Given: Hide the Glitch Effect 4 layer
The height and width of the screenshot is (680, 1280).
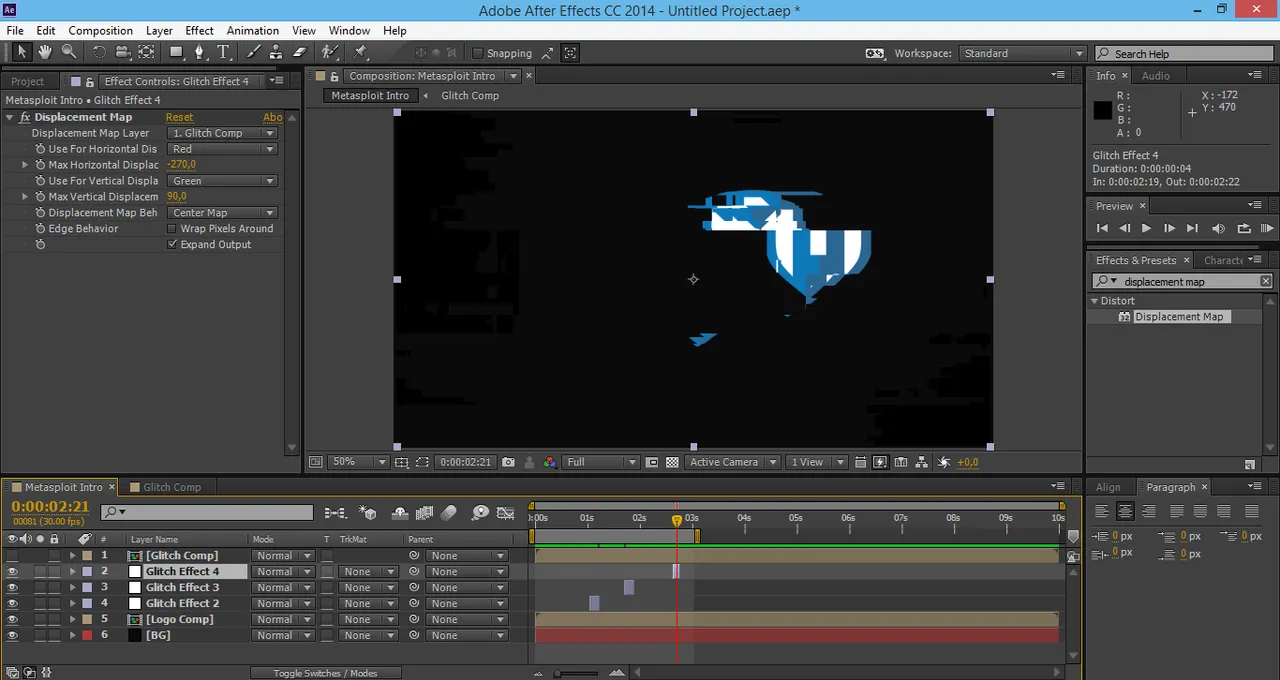Looking at the screenshot, I should pos(12,572).
